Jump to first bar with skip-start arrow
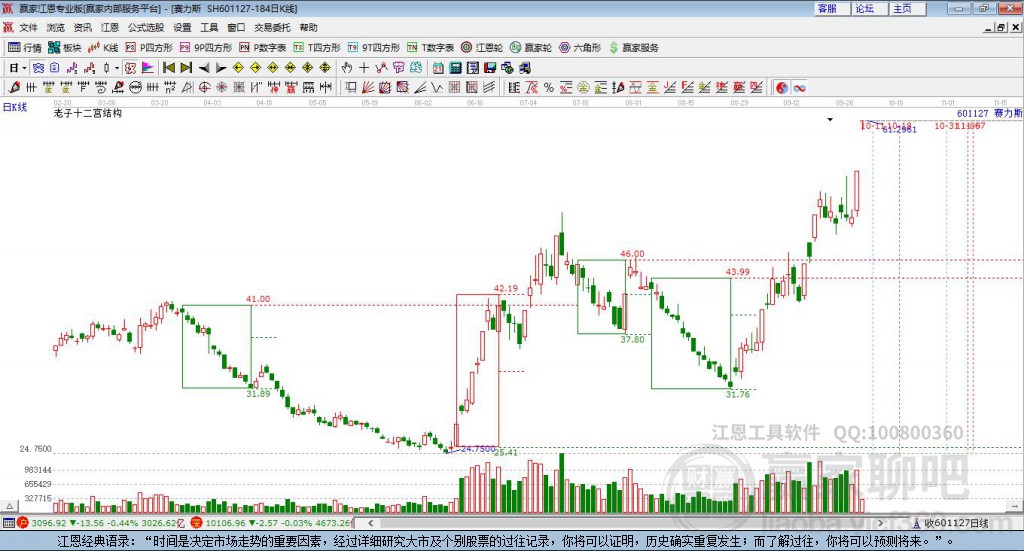Image resolution: width=1024 pixels, height=551 pixels. pyautogui.click(x=168, y=68)
